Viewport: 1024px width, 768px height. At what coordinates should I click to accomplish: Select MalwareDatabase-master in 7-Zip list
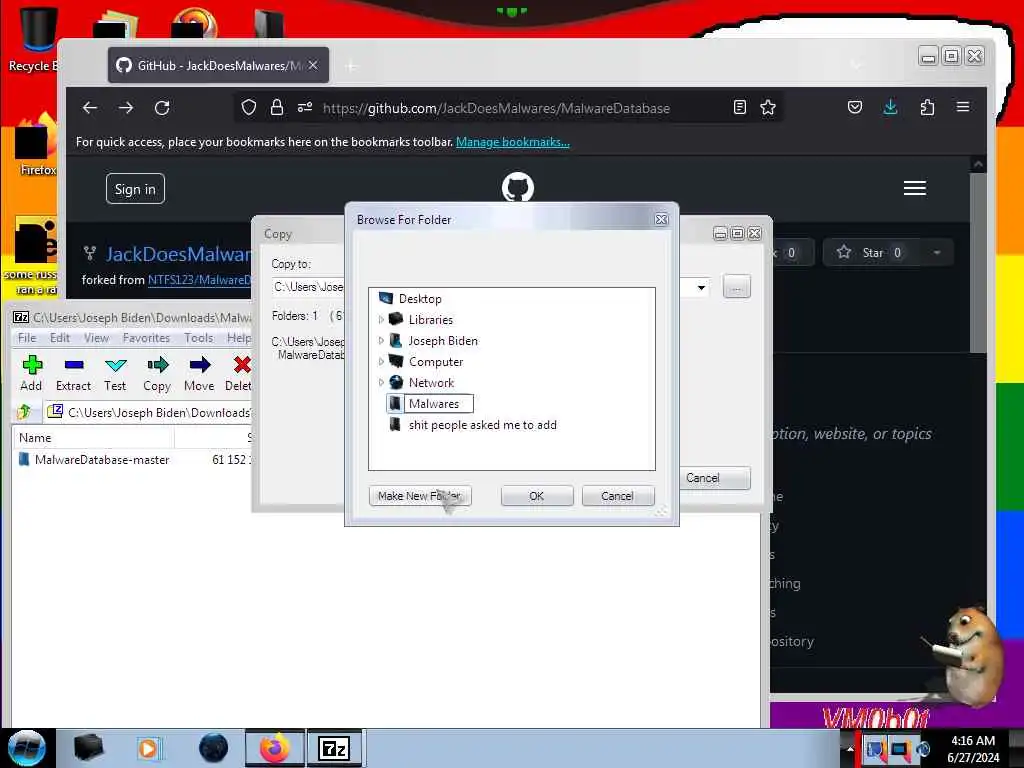tap(102, 460)
